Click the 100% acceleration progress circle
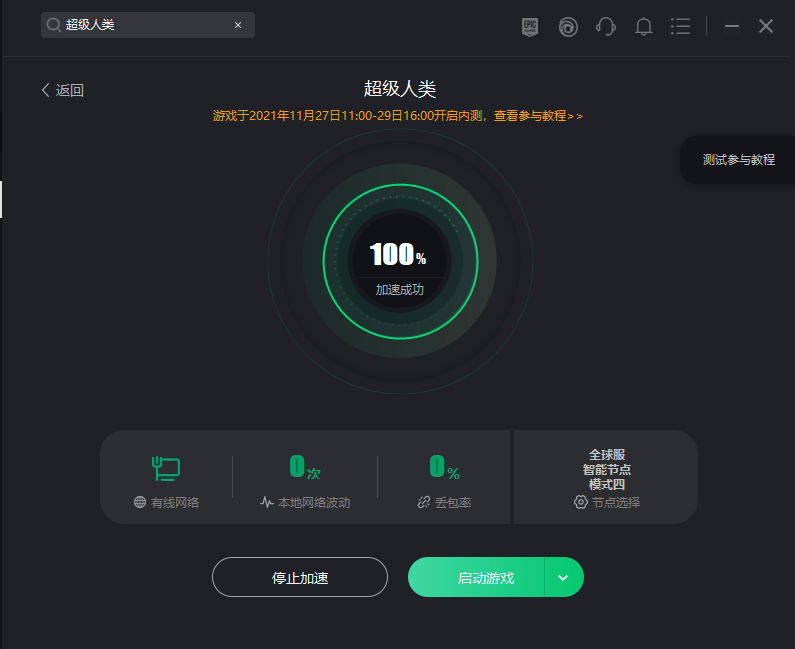 pos(400,261)
